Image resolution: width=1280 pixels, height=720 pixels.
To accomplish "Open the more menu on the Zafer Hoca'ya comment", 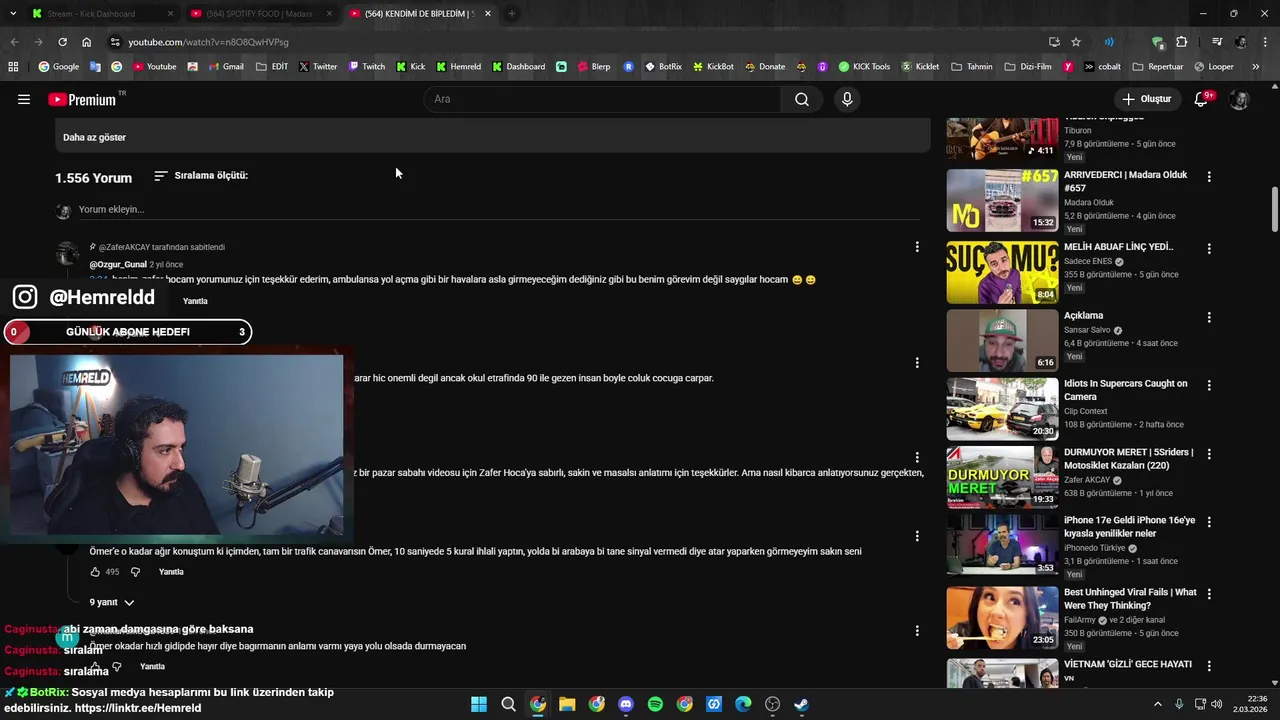I will pos(917,457).
